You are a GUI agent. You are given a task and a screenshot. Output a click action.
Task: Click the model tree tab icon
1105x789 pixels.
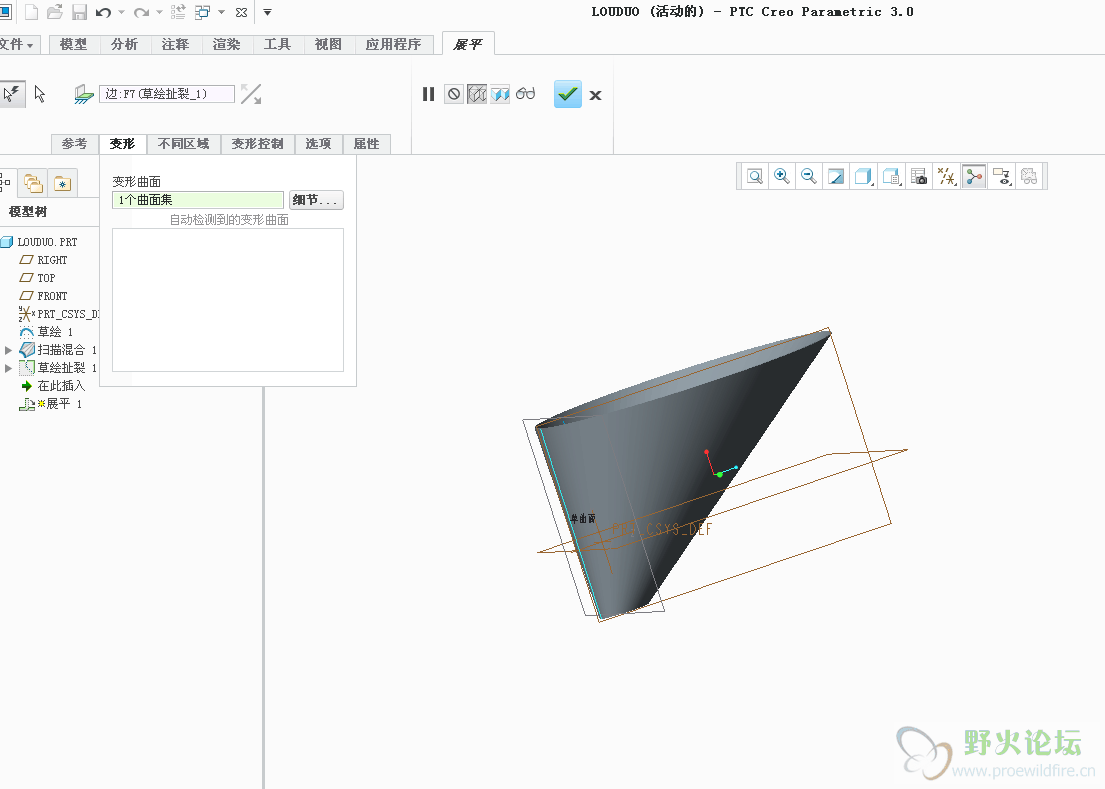click(6, 183)
